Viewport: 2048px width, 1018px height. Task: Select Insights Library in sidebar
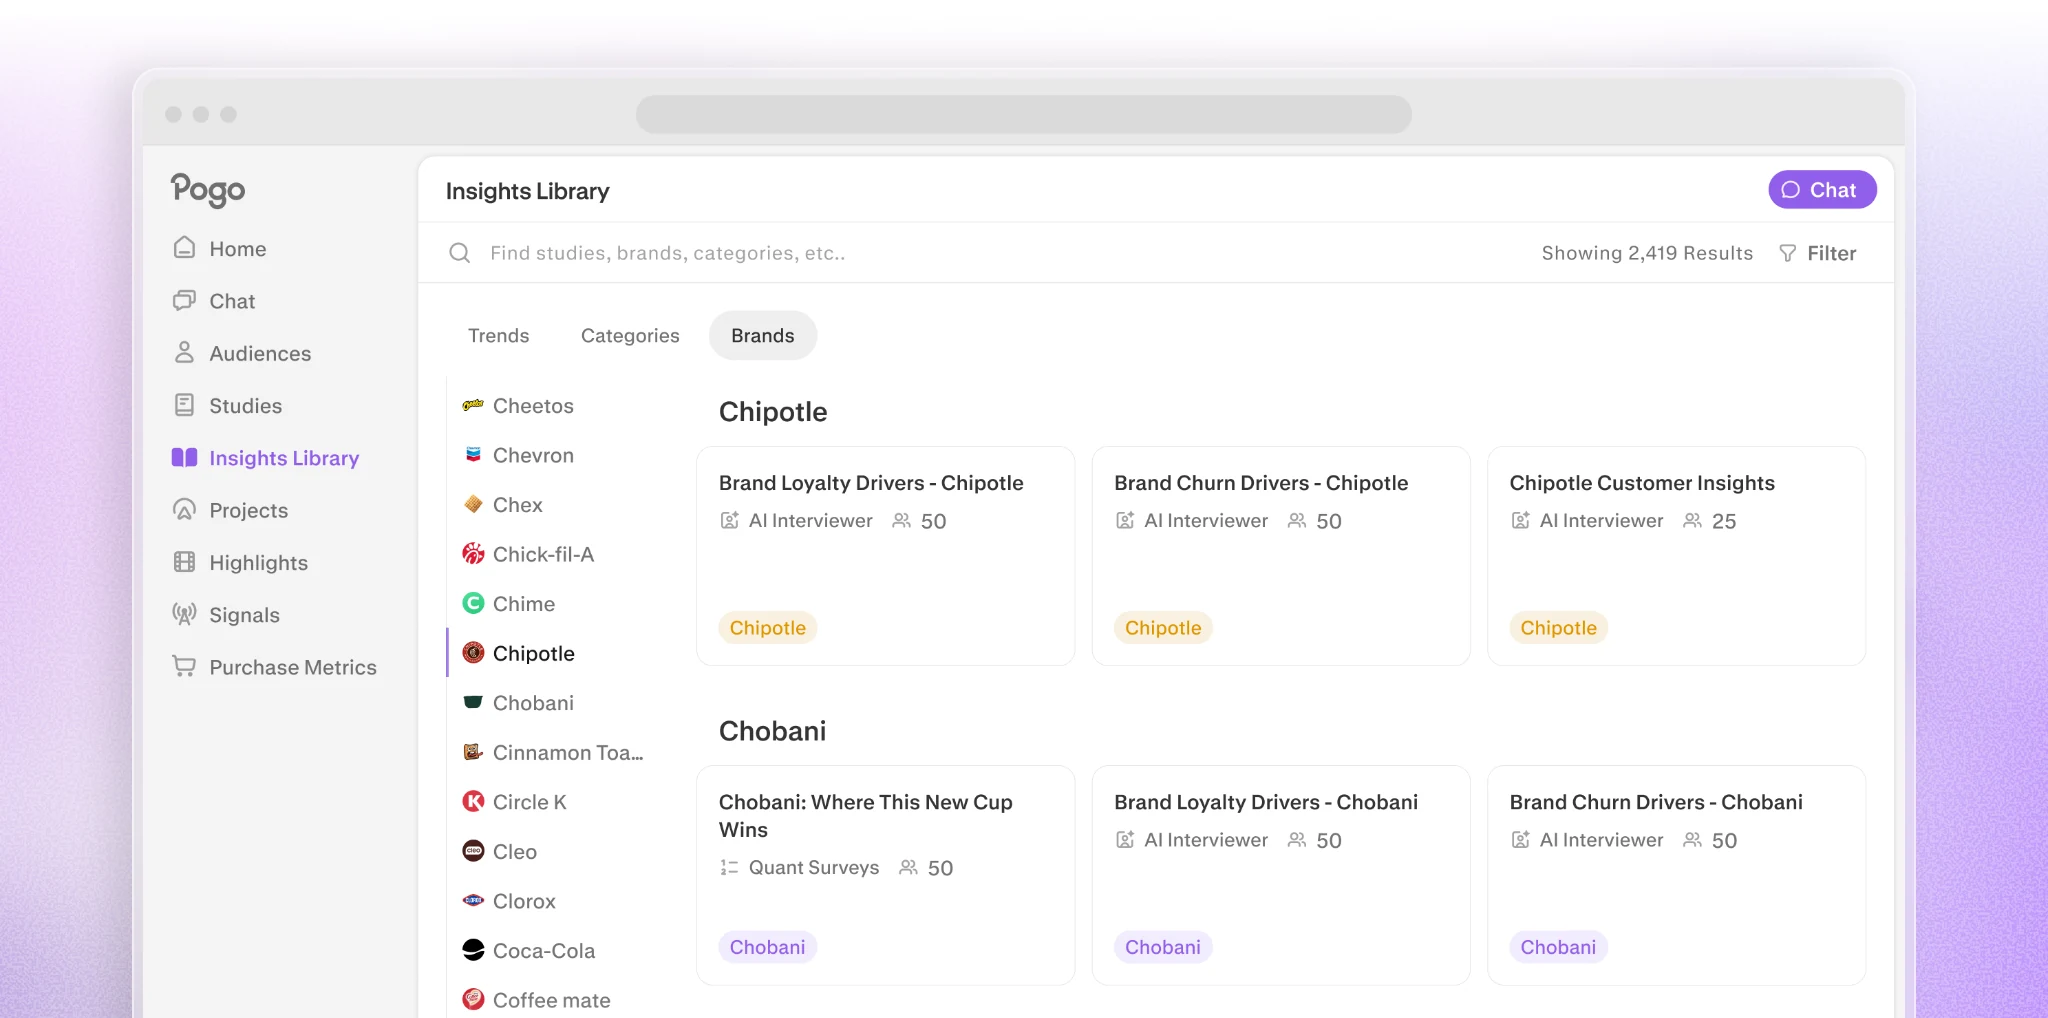pos(265,458)
